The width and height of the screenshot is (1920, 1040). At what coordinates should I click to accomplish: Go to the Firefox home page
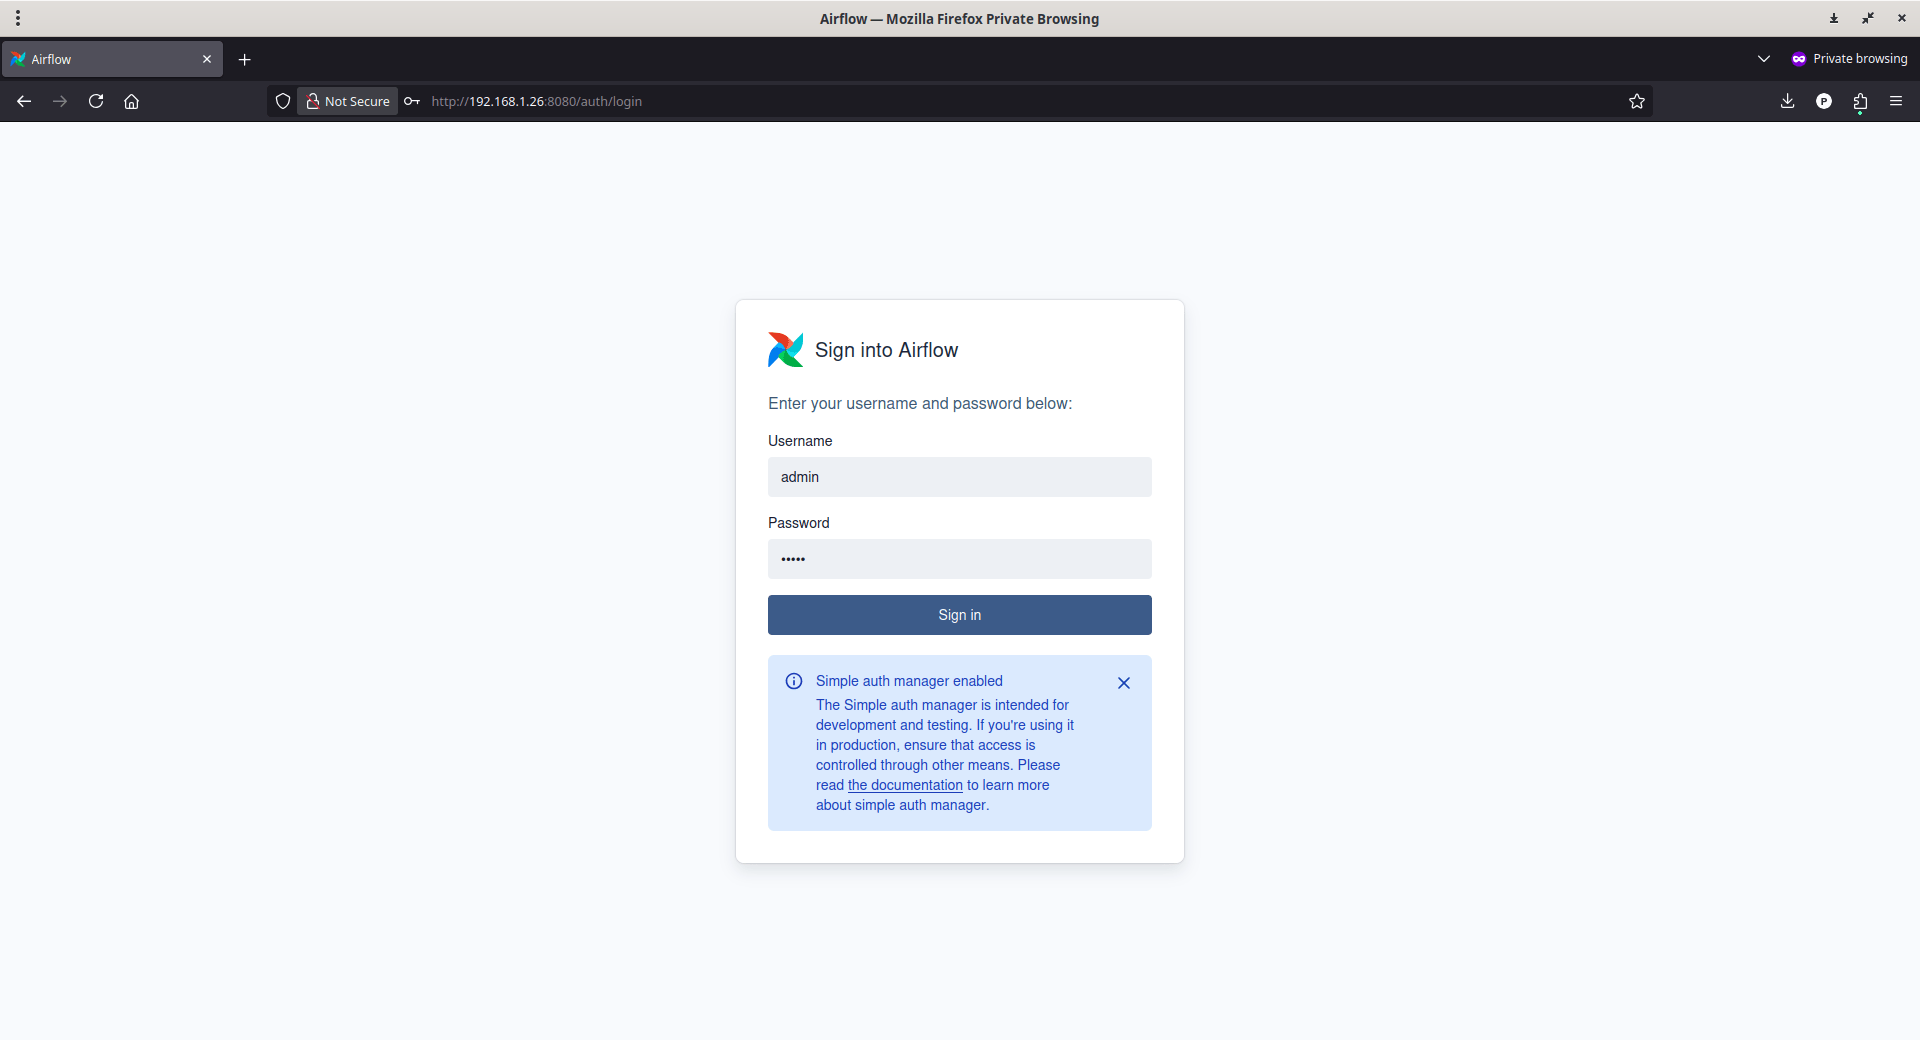coord(131,101)
